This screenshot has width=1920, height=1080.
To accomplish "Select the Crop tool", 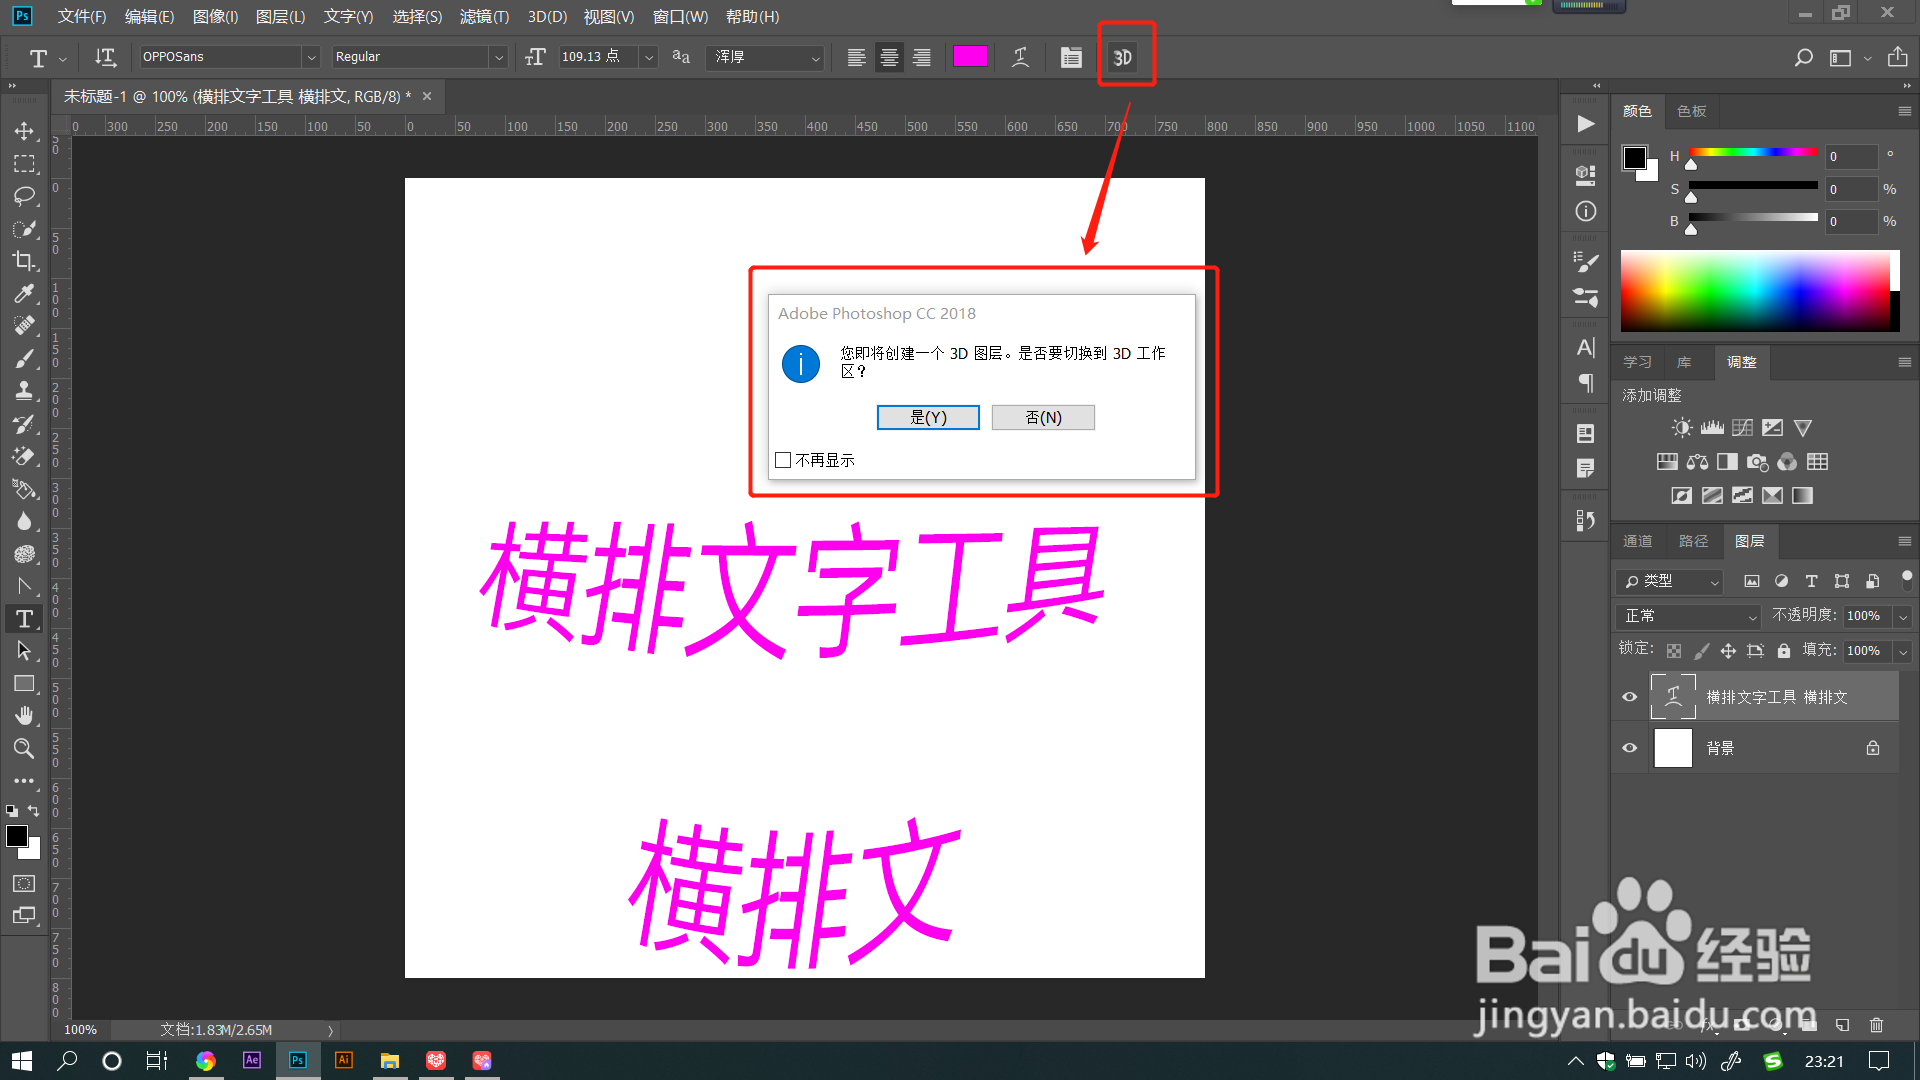I will (24, 261).
